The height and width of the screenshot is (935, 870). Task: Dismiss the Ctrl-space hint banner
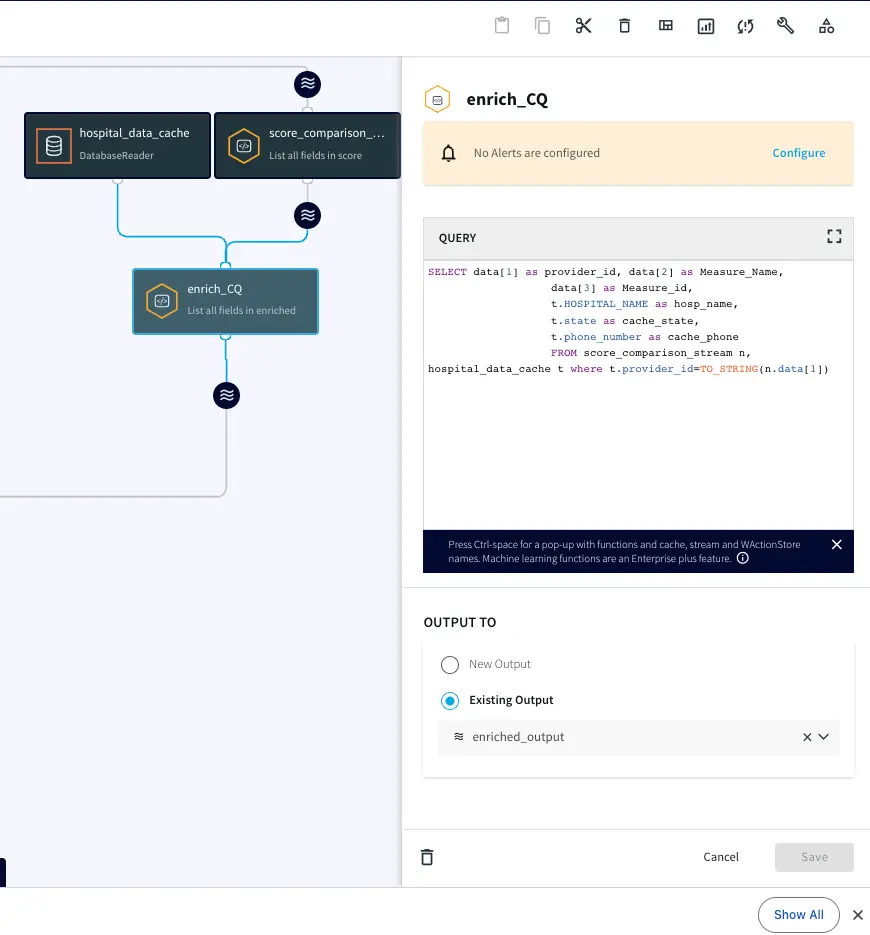click(x=837, y=545)
